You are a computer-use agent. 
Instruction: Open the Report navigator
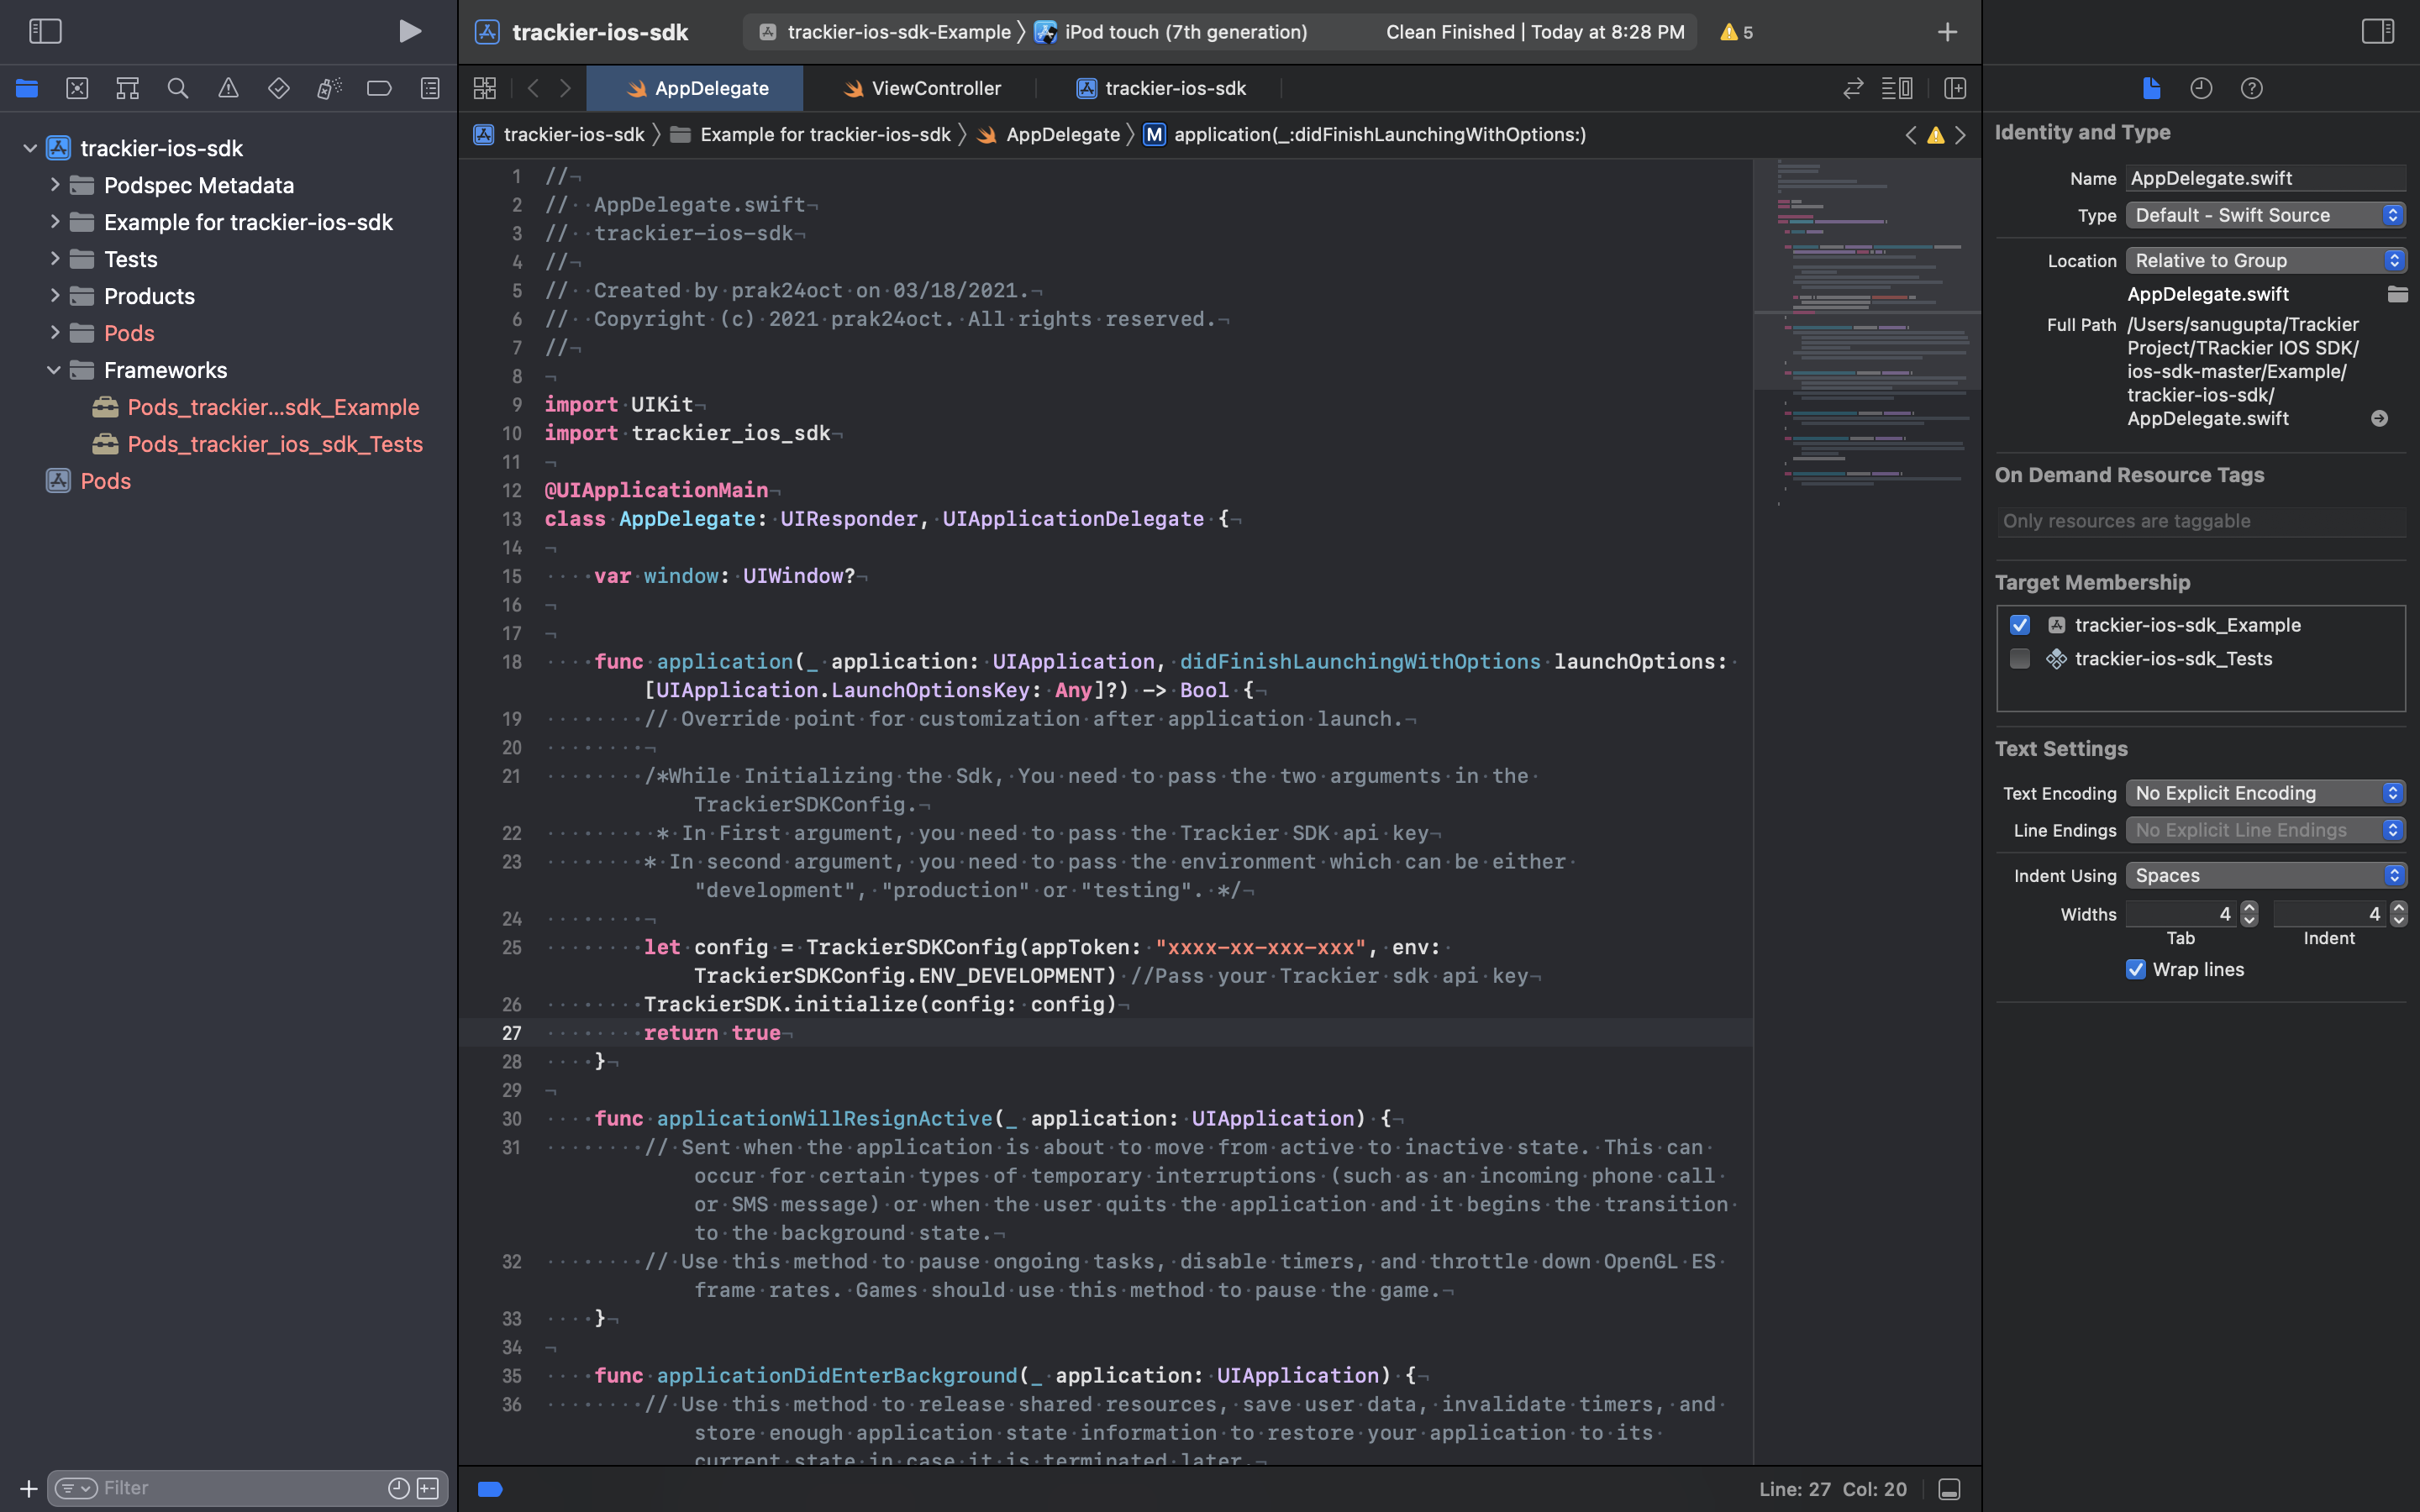[x=430, y=88]
